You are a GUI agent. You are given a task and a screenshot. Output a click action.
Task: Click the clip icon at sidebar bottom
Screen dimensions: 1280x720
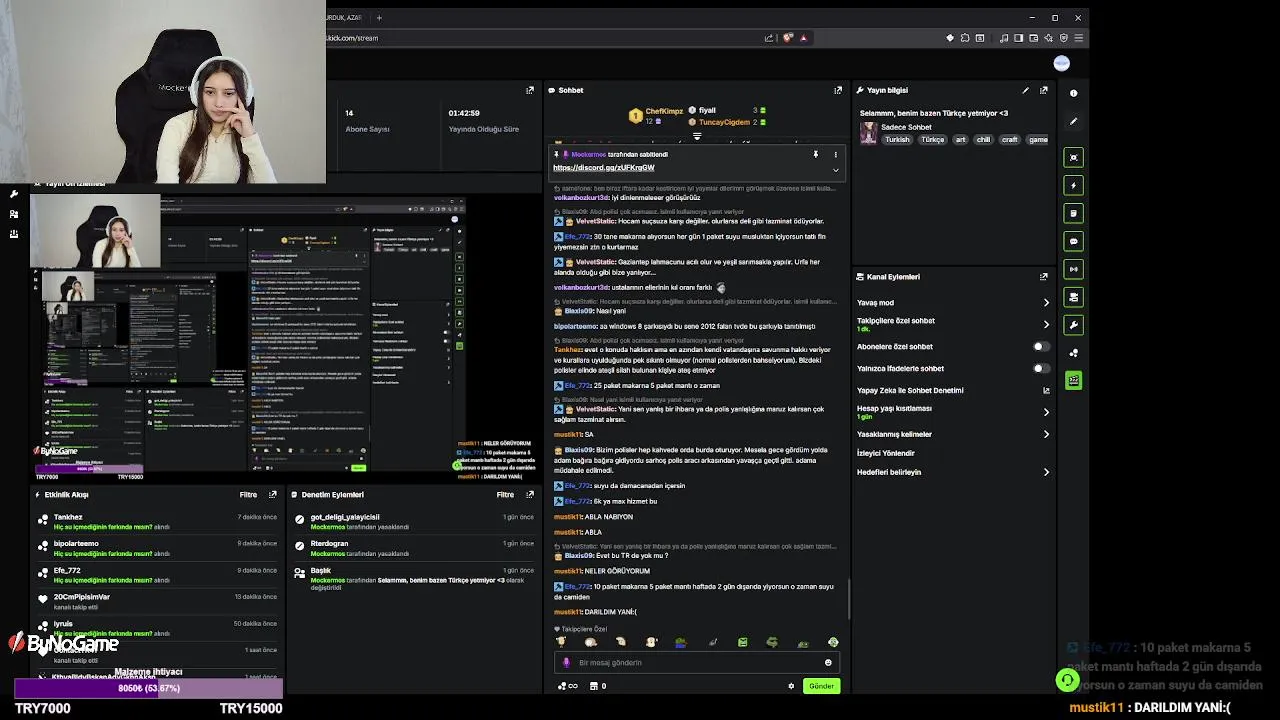tap(1073, 380)
